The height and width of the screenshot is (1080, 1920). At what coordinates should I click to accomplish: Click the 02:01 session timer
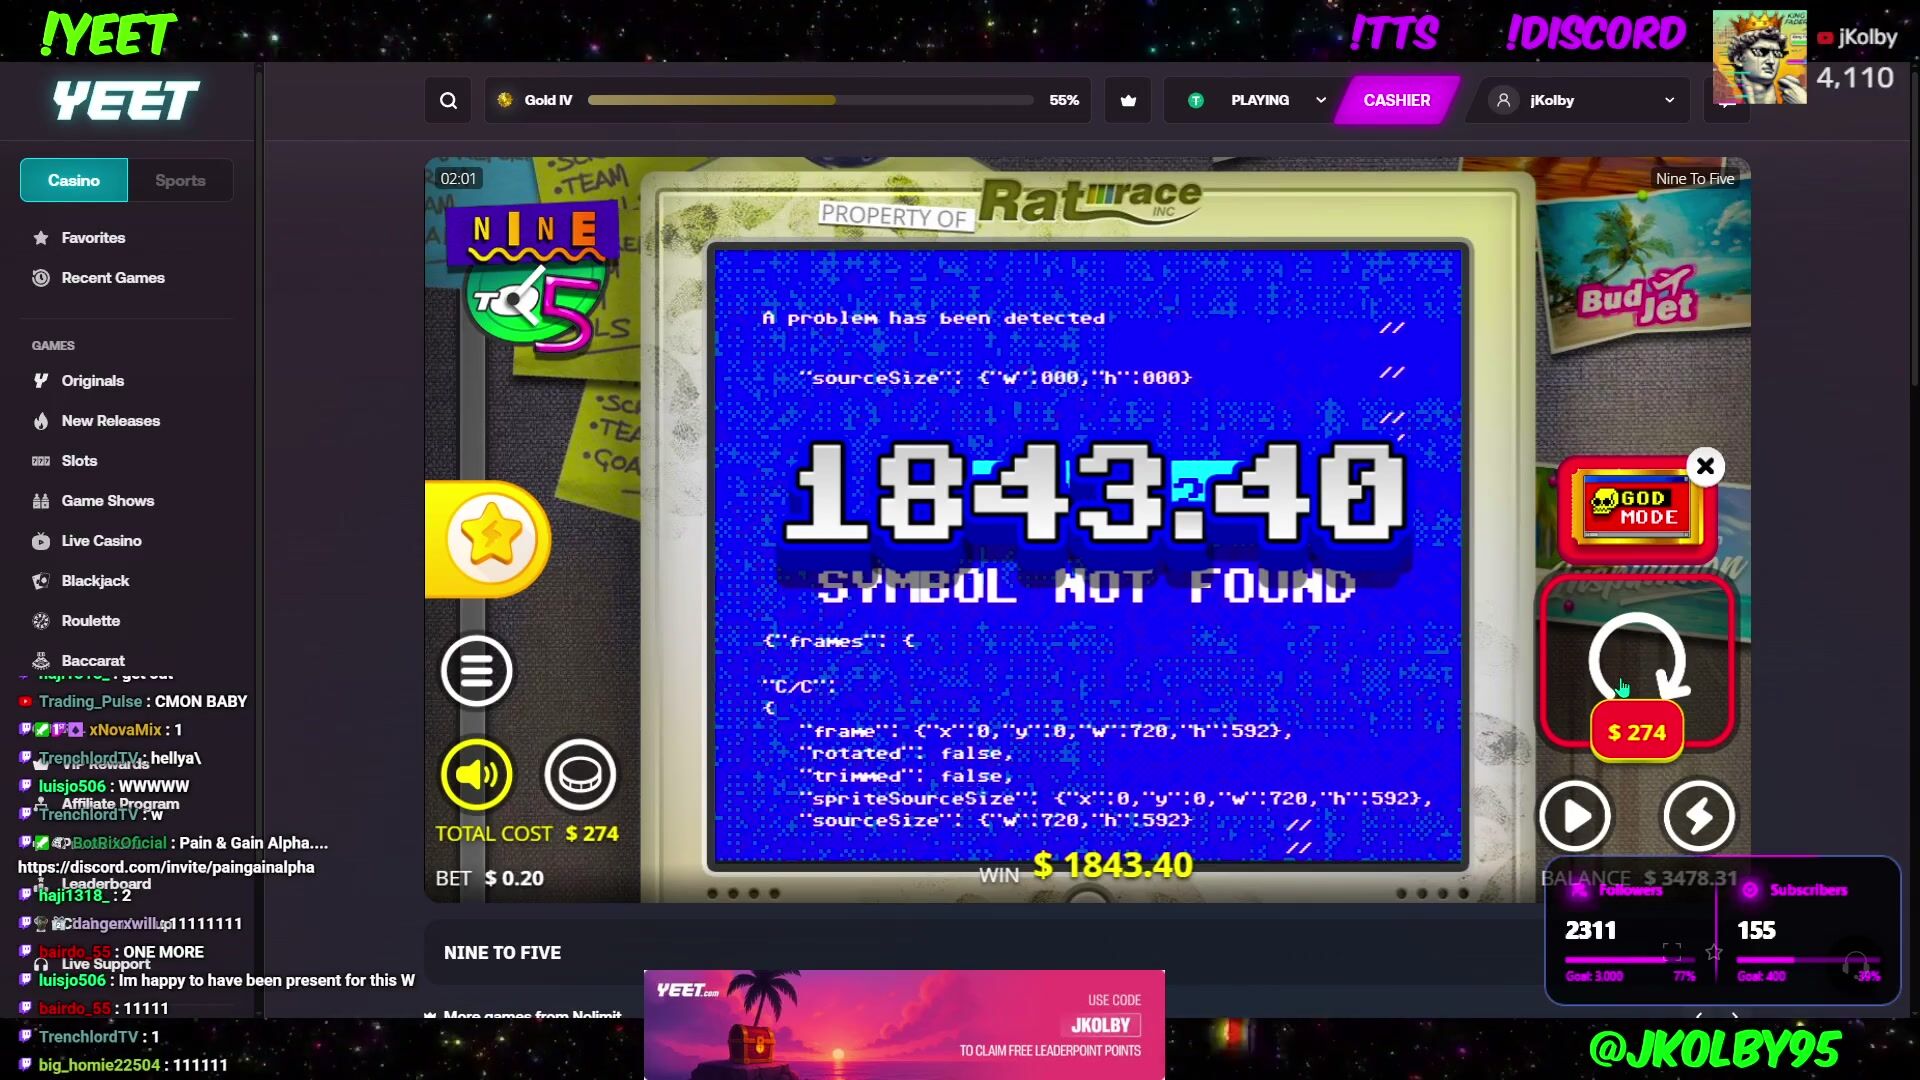click(x=458, y=179)
